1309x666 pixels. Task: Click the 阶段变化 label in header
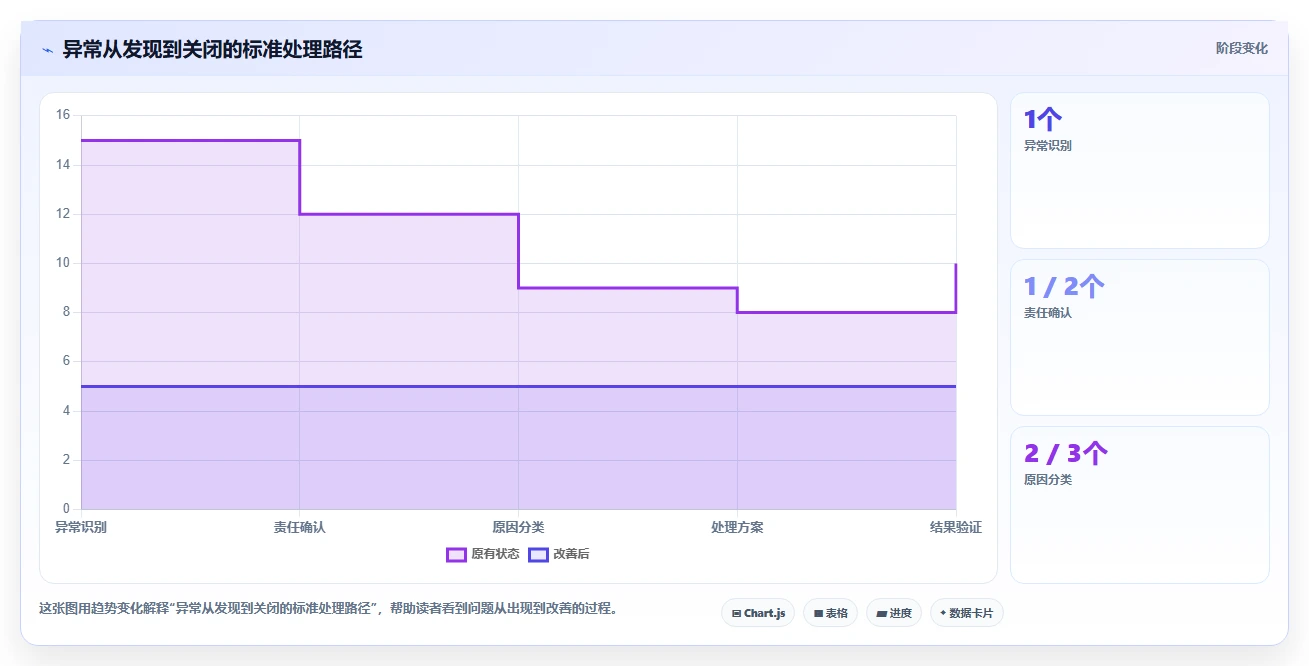point(1241,49)
